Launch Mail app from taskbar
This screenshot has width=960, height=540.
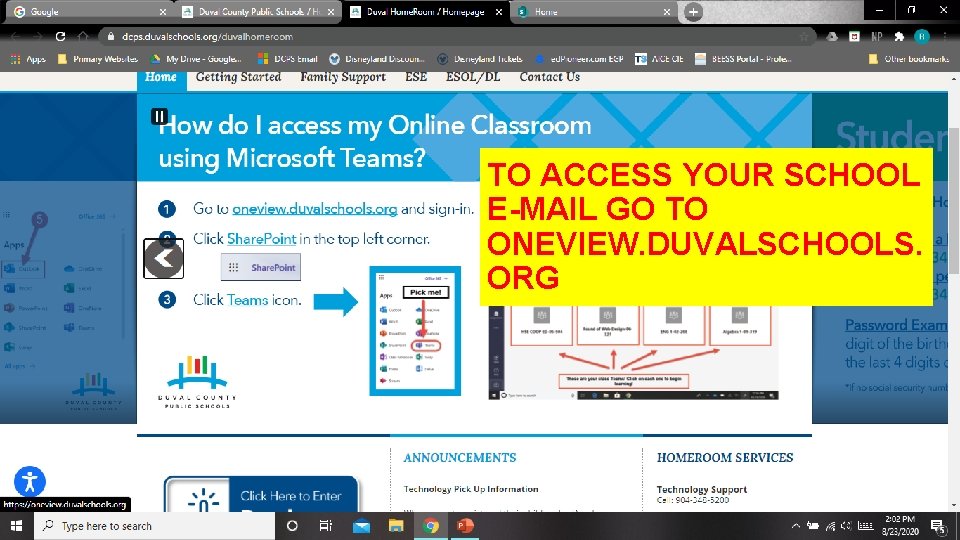coord(361,526)
